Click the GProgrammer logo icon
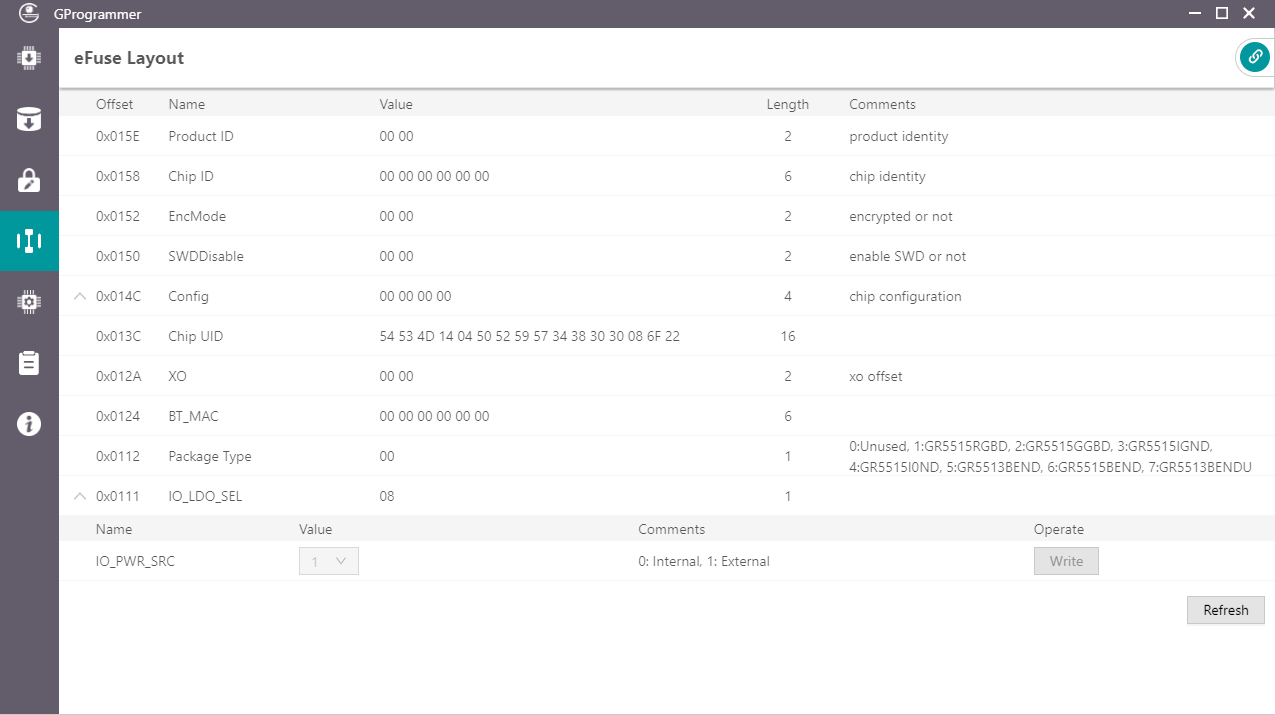Image resolution: width=1275 pixels, height=715 pixels. 28,13
